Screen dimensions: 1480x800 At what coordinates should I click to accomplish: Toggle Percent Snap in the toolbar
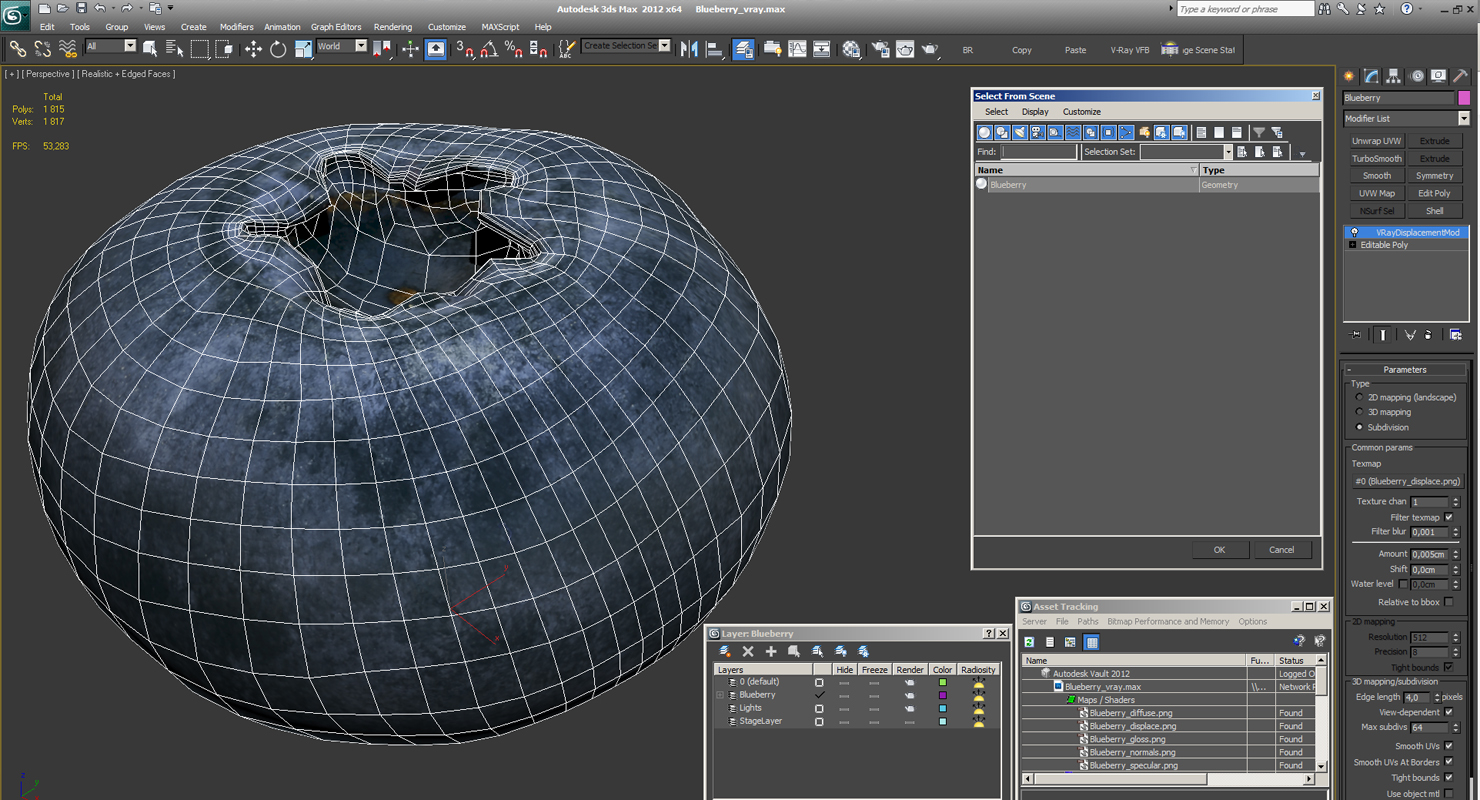pyautogui.click(x=513, y=48)
